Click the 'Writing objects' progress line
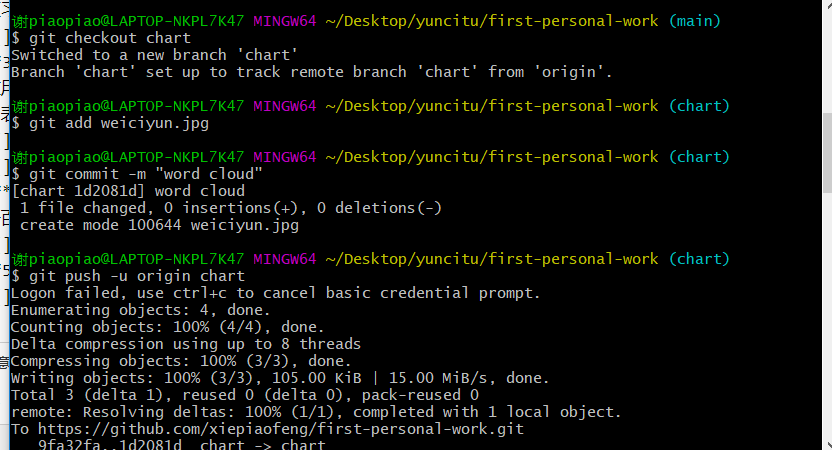 [x=280, y=378]
